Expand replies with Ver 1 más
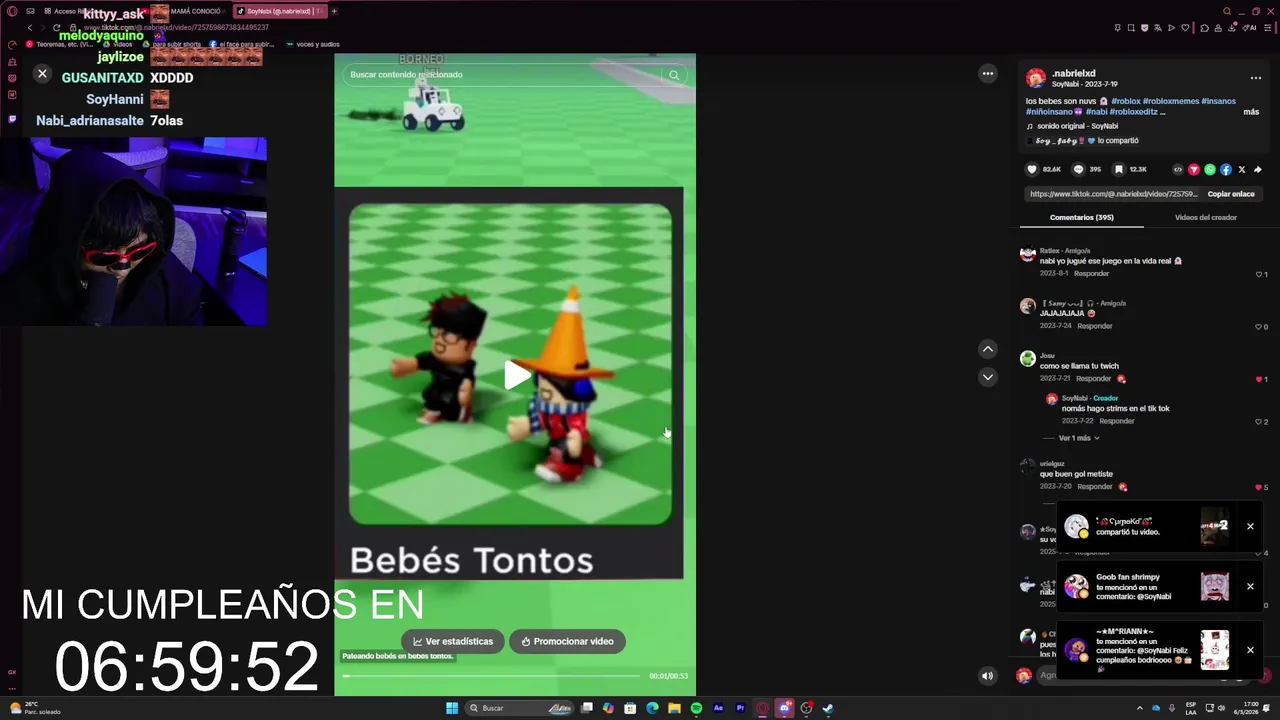Viewport: 1280px width, 720px height. 1078,438
